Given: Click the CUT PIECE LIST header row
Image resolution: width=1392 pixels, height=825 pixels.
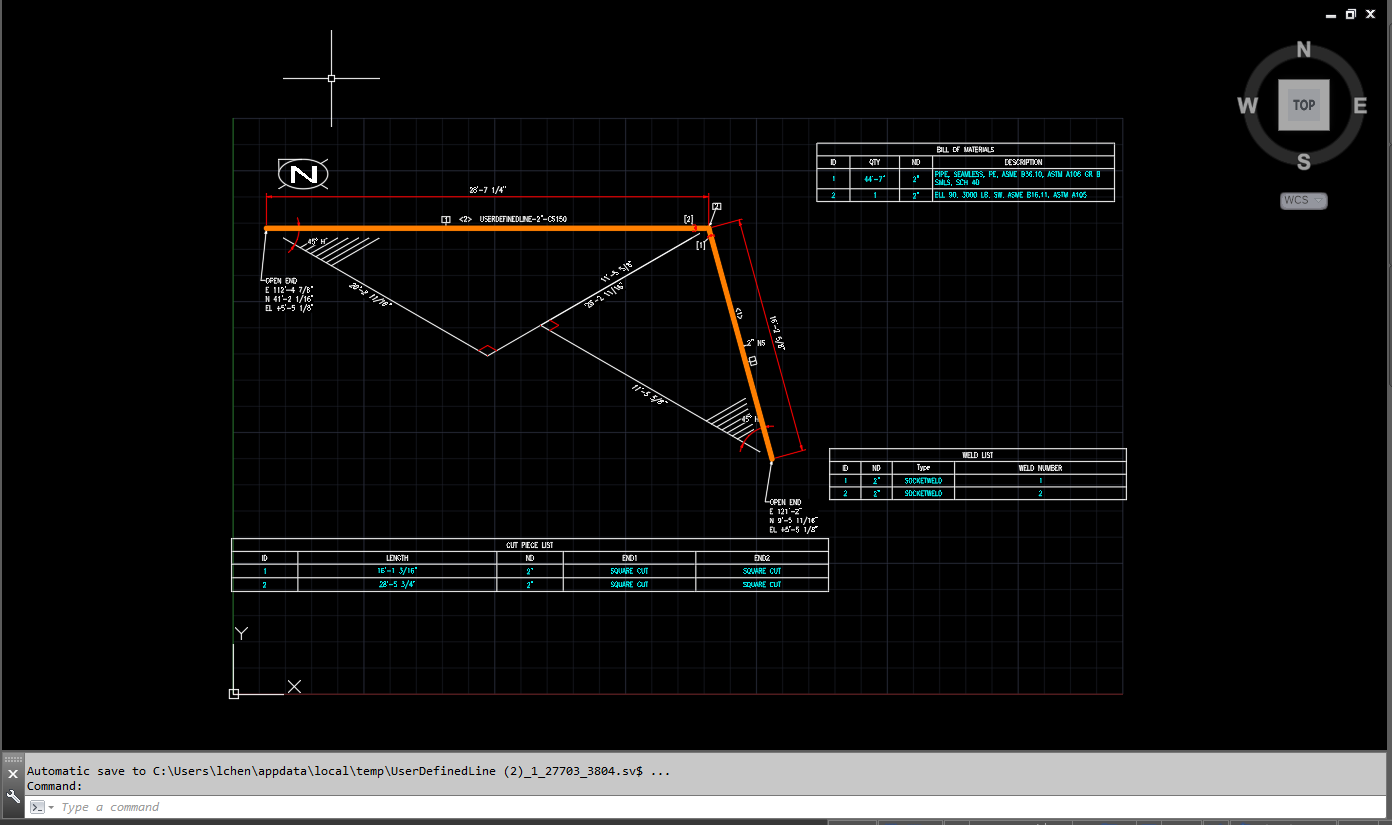Looking at the screenshot, I should point(530,545).
